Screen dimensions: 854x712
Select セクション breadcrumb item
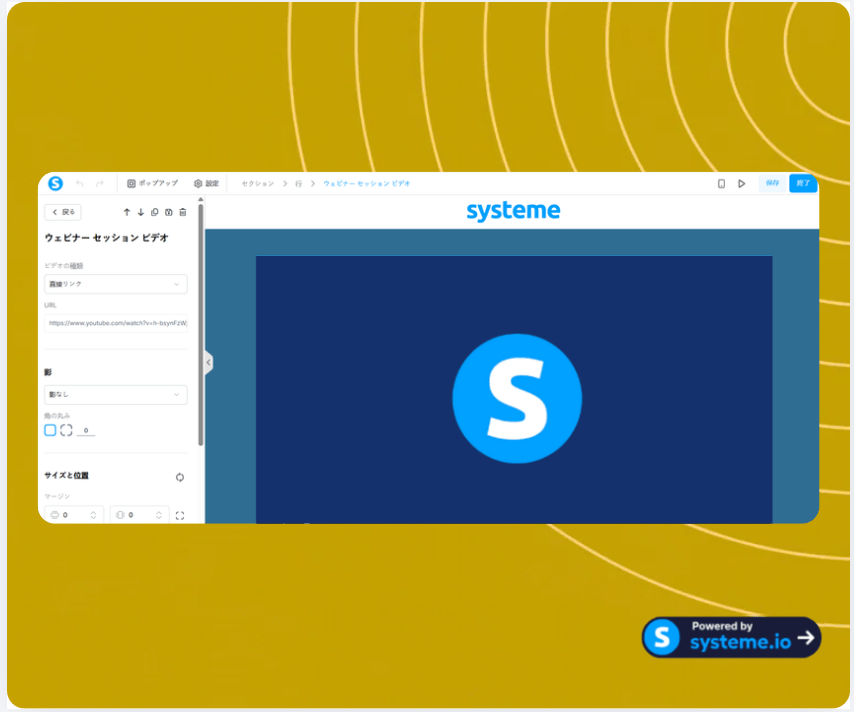pyautogui.click(x=258, y=184)
